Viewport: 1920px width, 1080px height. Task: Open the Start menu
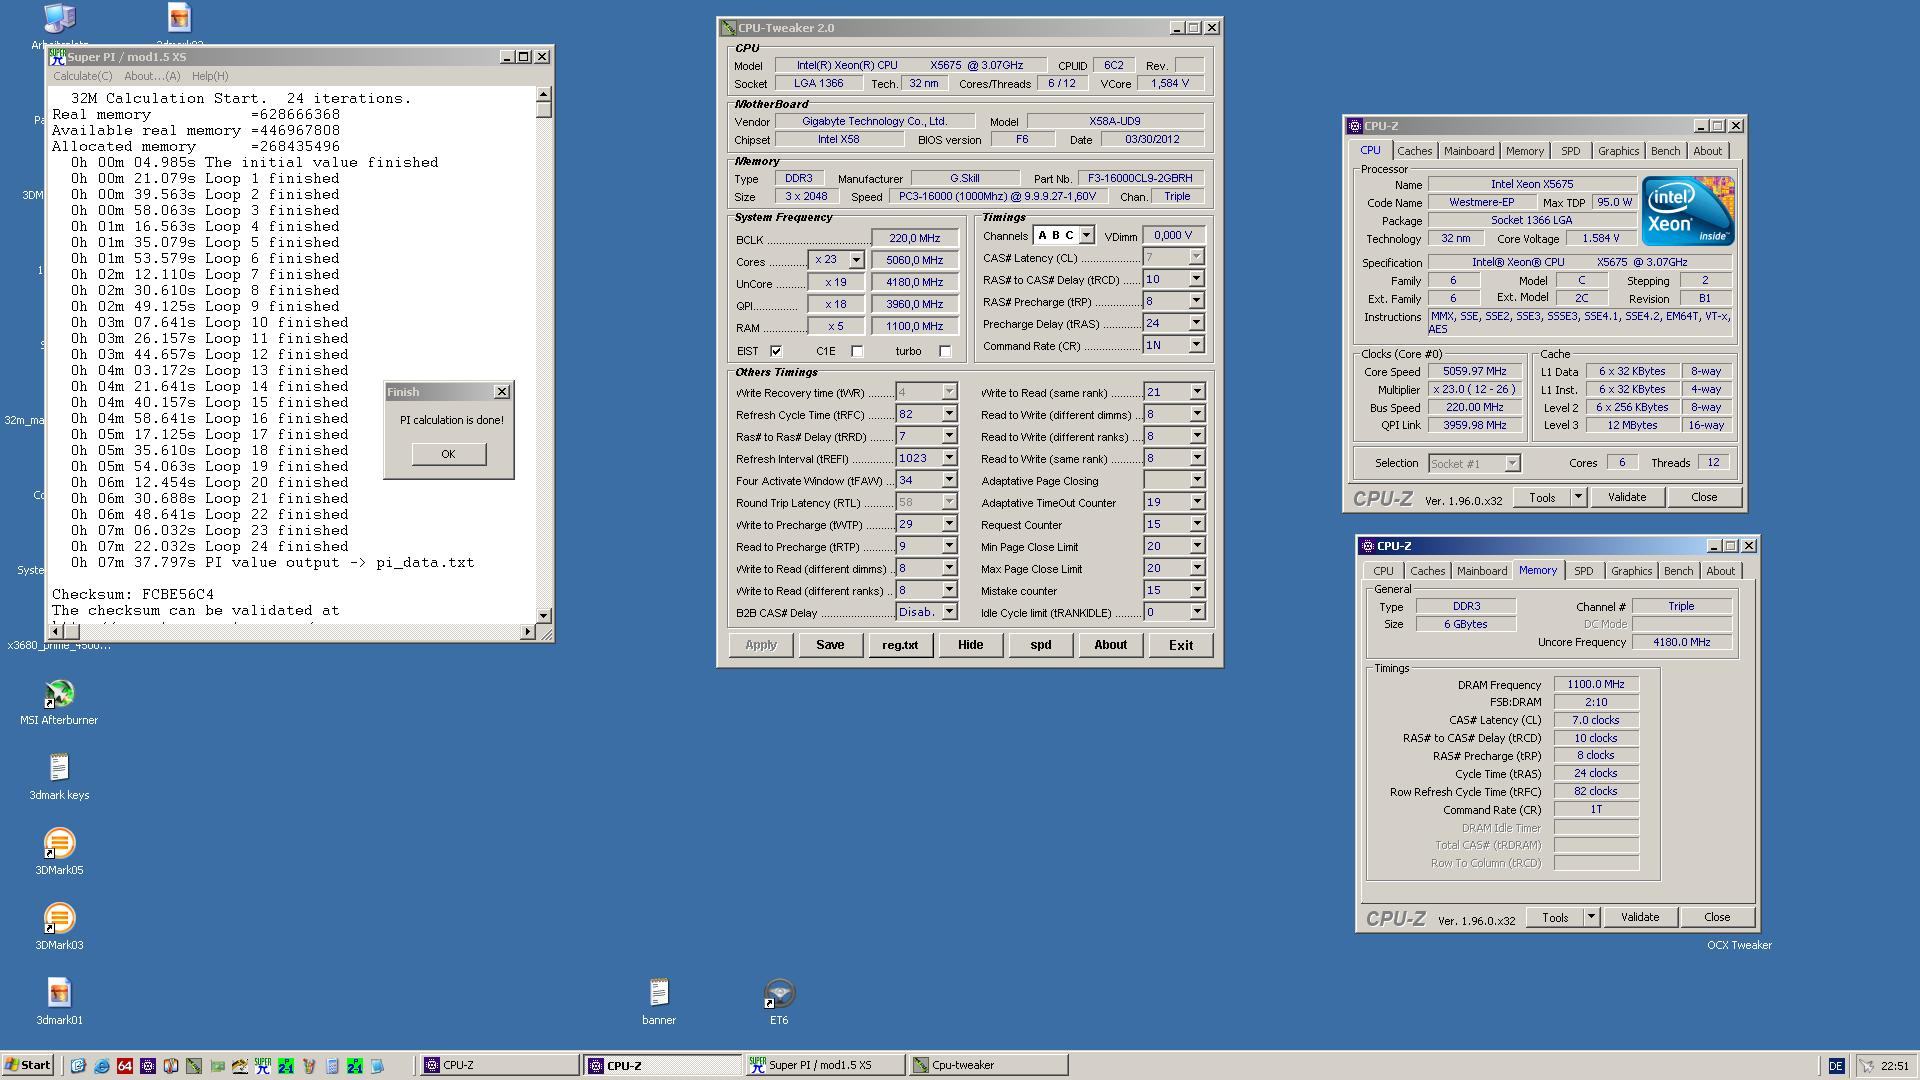pyautogui.click(x=28, y=1065)
